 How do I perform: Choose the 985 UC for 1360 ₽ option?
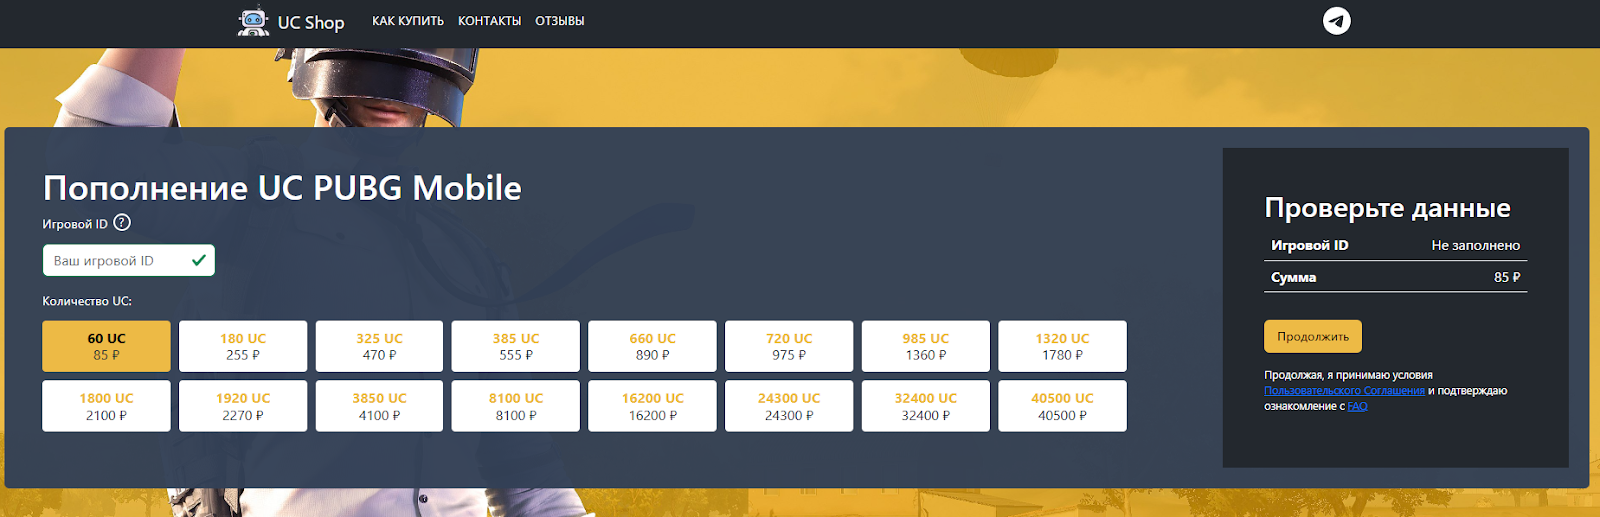point(925,346)
